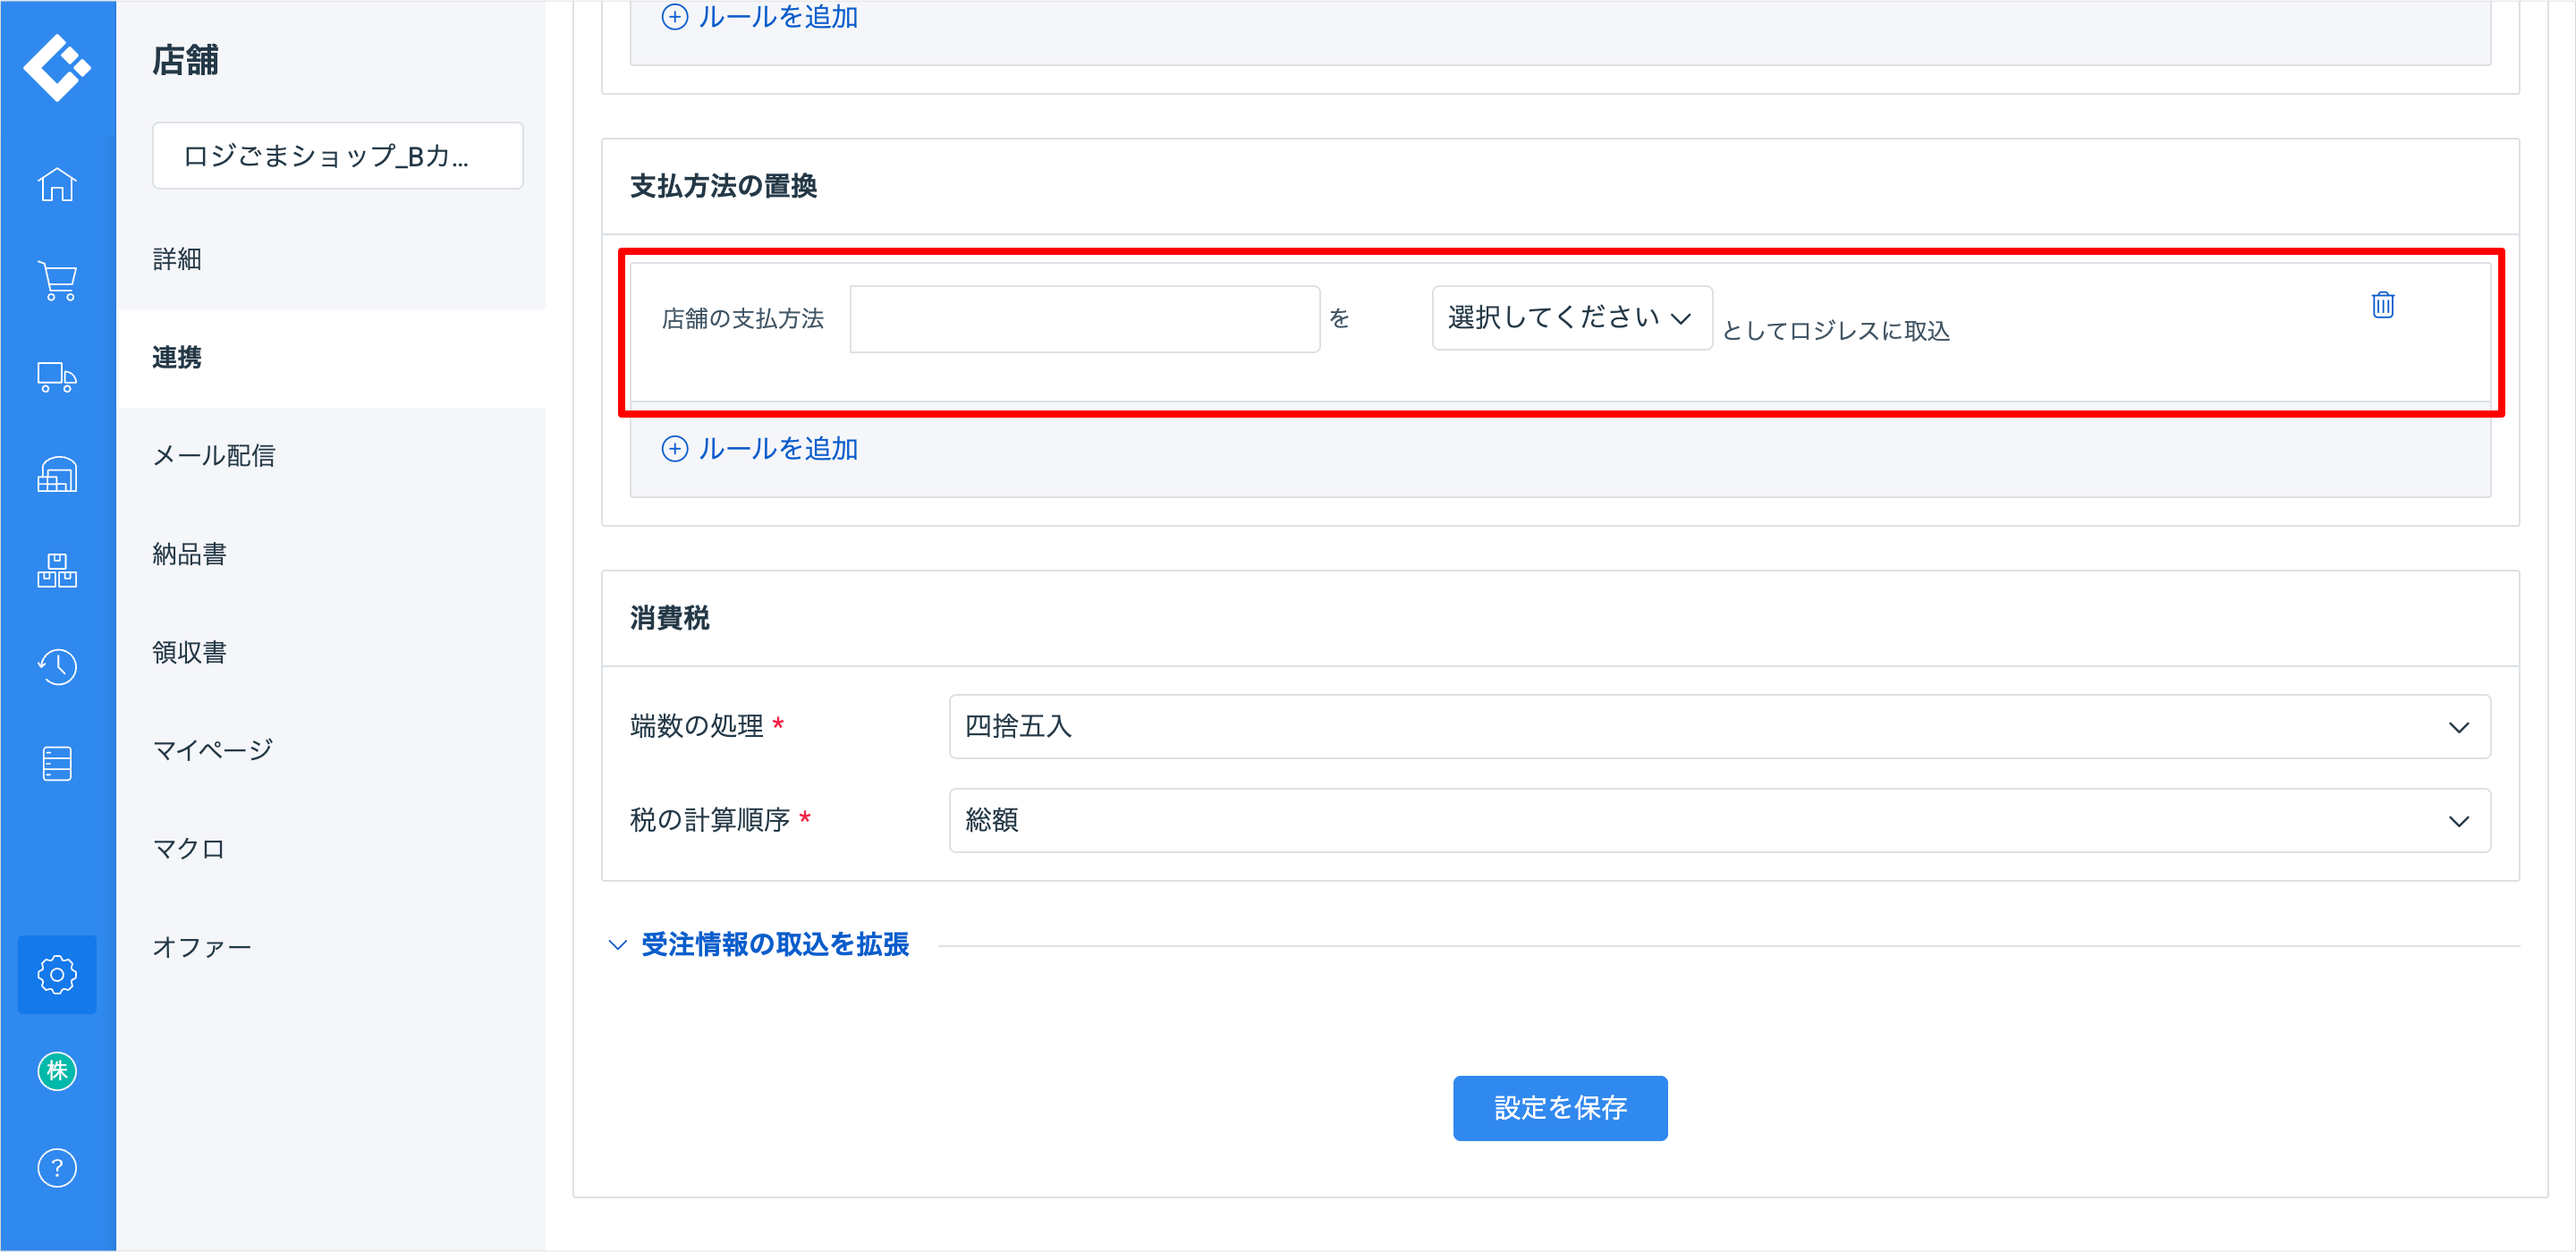The image size is (2576, 1252).
Task: Open the help question mark icon
Action: point(57,1167)
